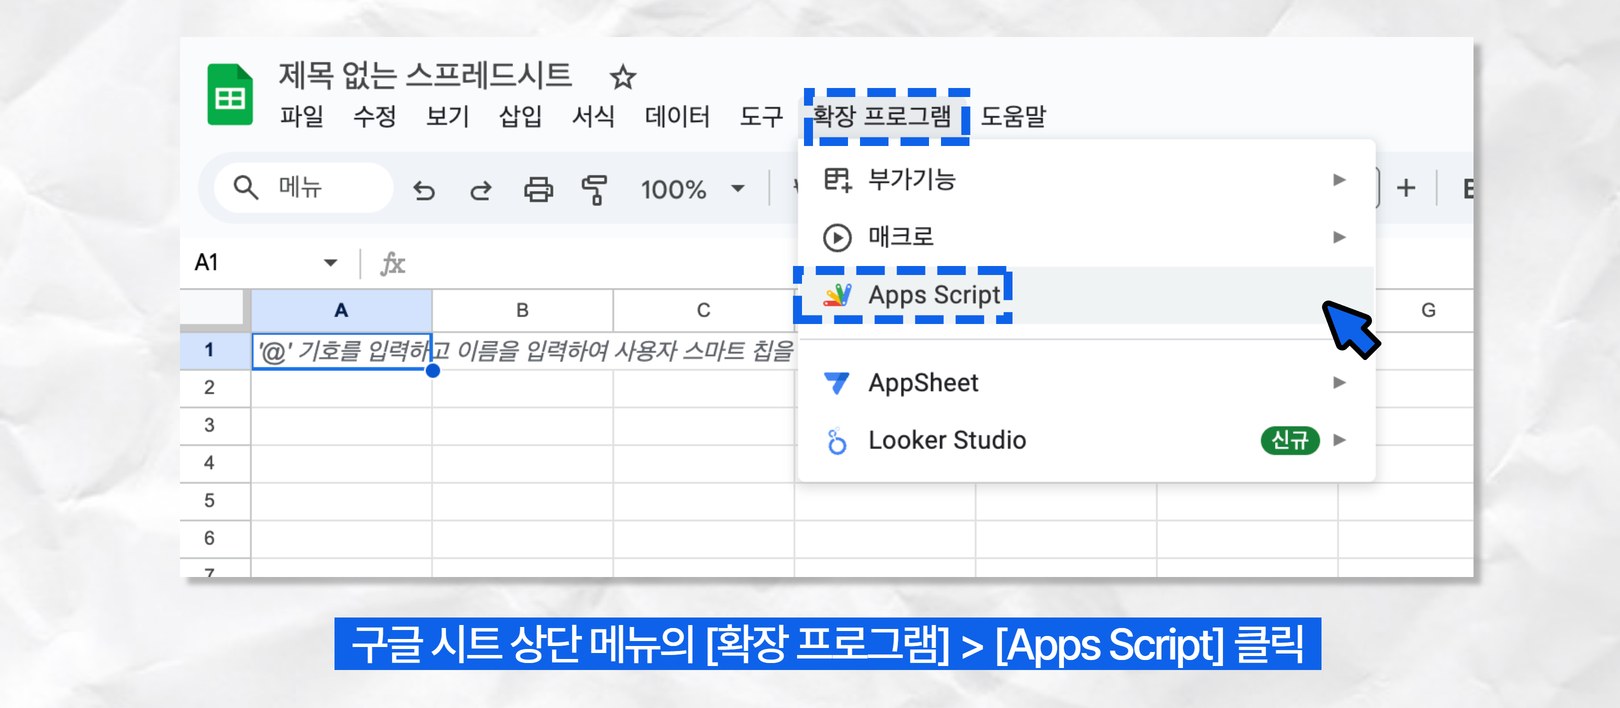Open the 삽입 menu
Screen dimensions: 1620x708
pyautogui.click(x=520, y=117)
